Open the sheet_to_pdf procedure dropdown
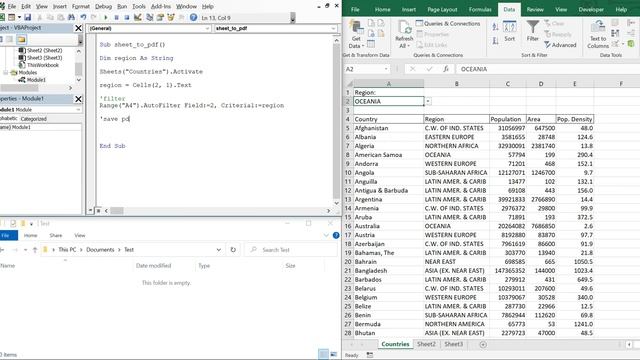The width and height of the screenshot is (640, 360). click(333, 29)
